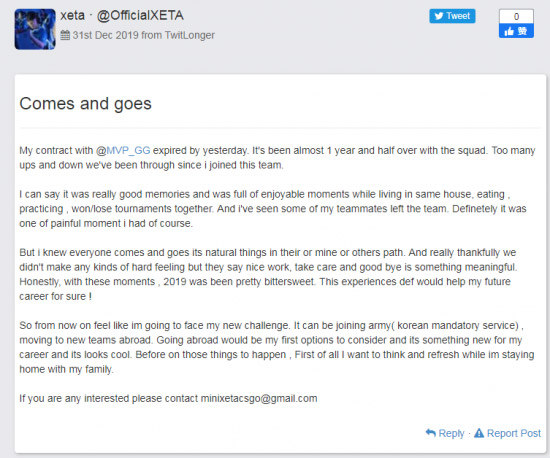The height and width of the screenshot is (458, 550).
Task: Open the @MVP_GG mention link
Action: (123, 150)
